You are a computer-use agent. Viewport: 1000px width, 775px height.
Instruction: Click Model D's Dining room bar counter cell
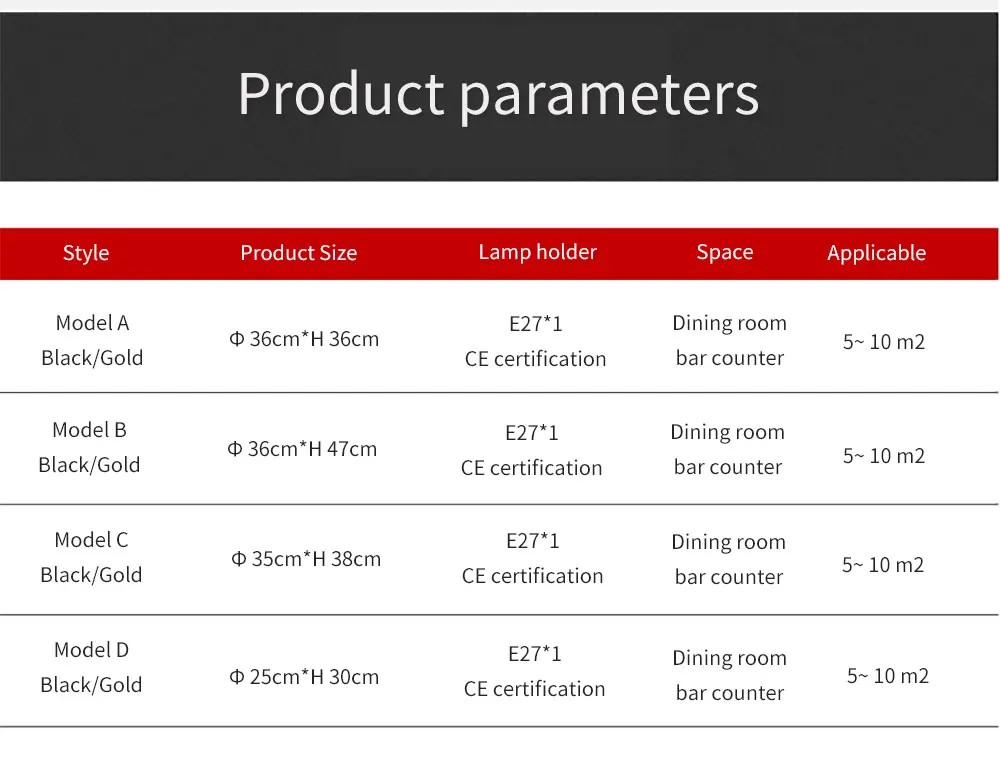tap(730, 675)
